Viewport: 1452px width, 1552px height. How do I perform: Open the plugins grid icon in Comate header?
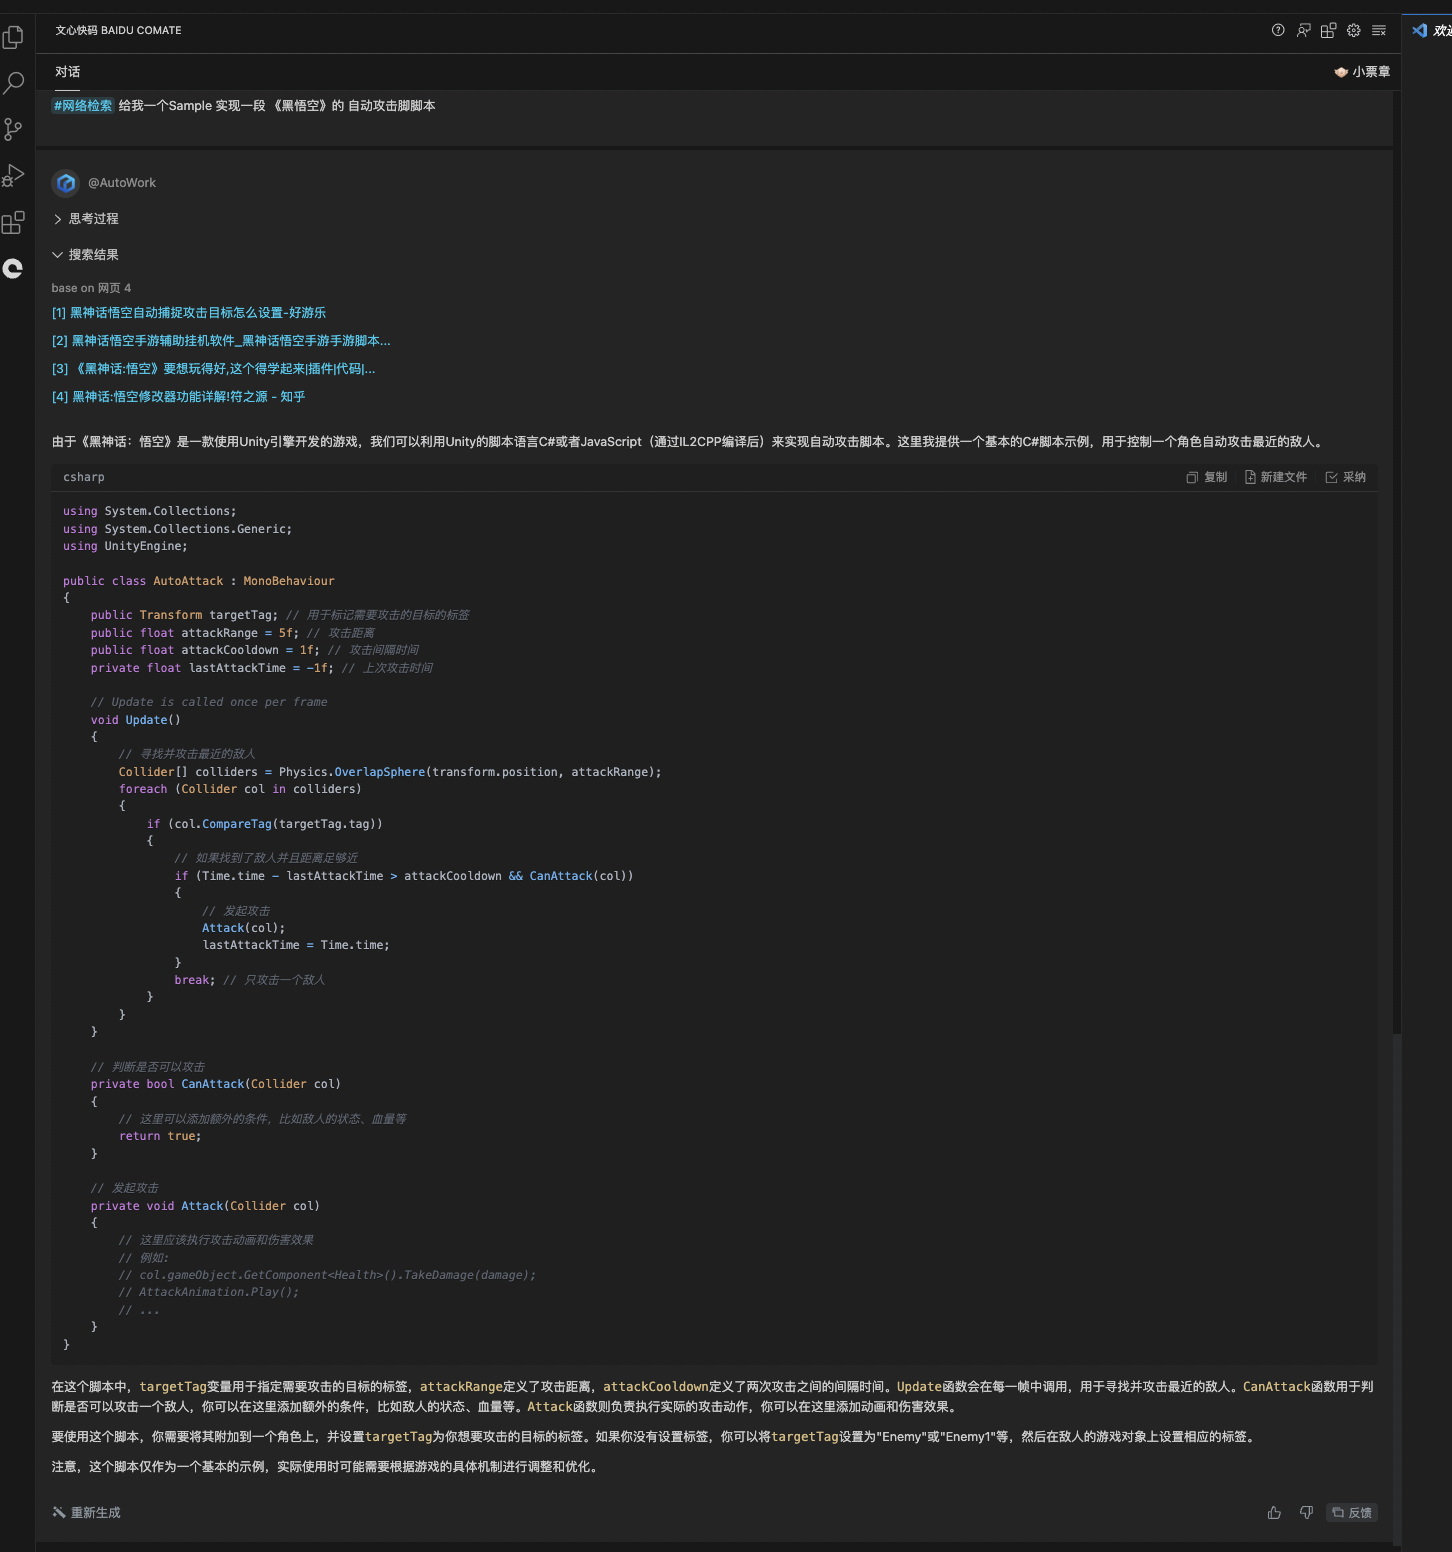(1328, 30)
